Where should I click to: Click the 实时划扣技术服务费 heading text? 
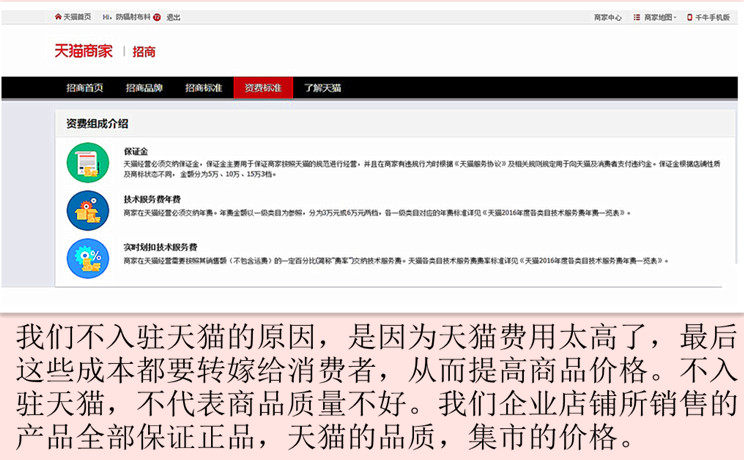click(160, 247)
